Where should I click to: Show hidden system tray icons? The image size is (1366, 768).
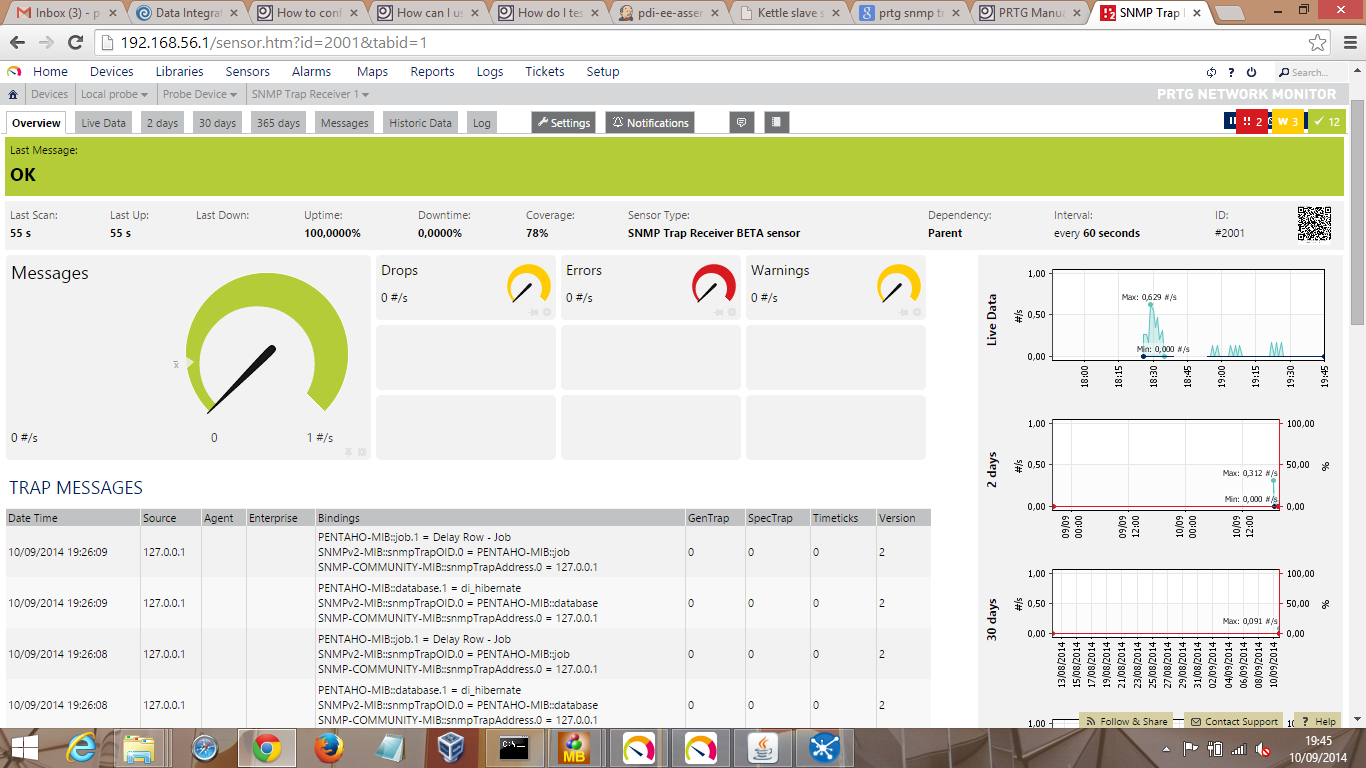tap(1167, 748)
